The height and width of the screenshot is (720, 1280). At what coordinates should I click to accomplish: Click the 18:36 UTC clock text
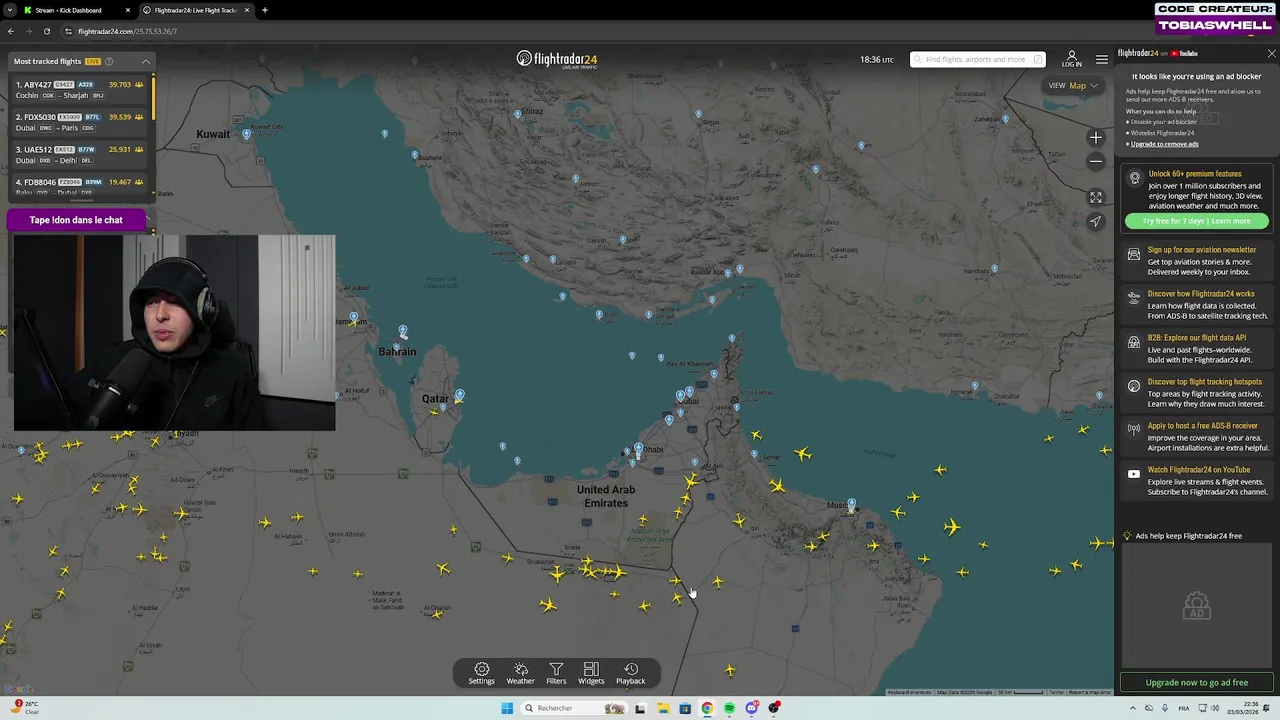876,59
